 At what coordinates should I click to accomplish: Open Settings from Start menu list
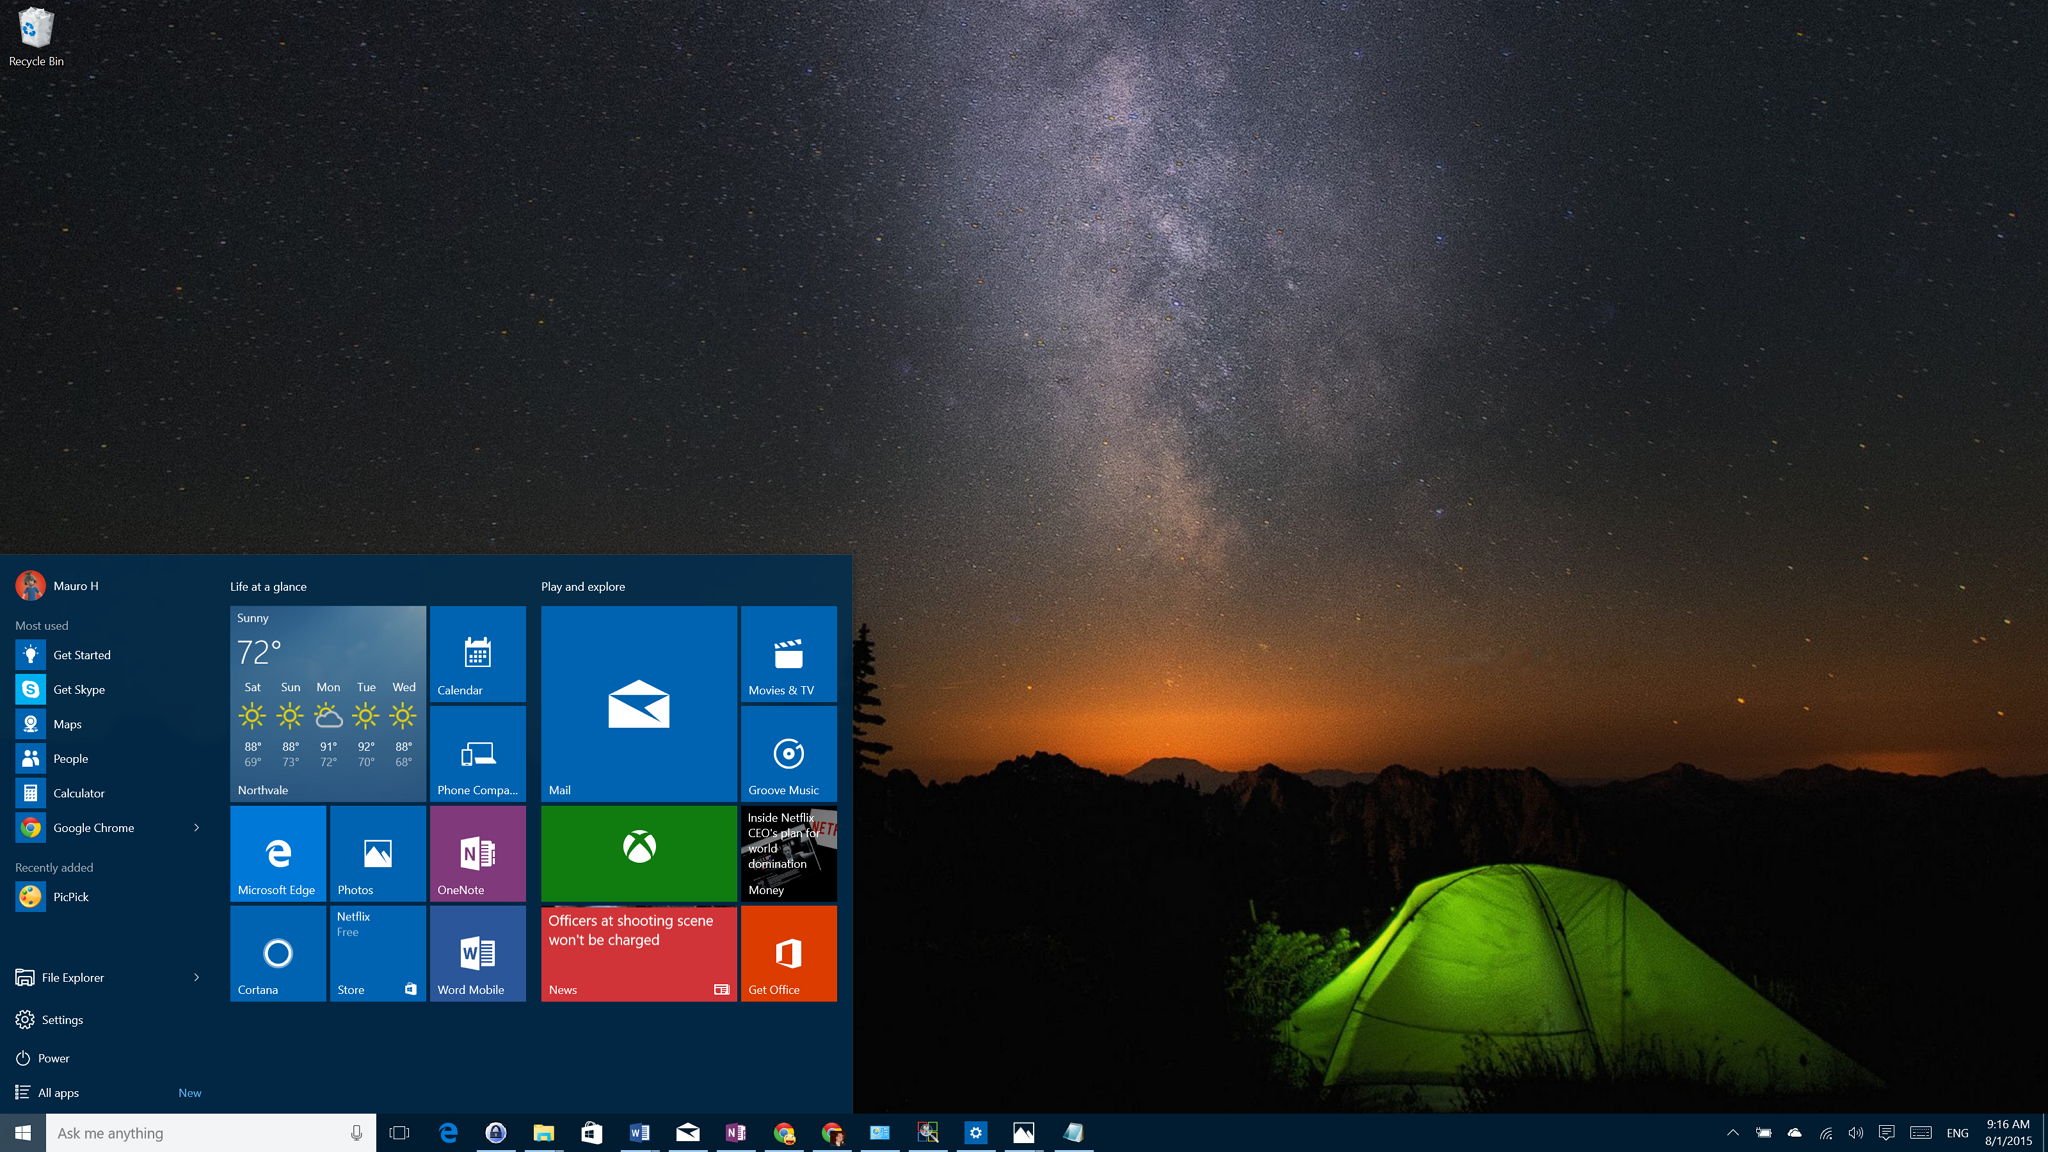[62, 1018]
